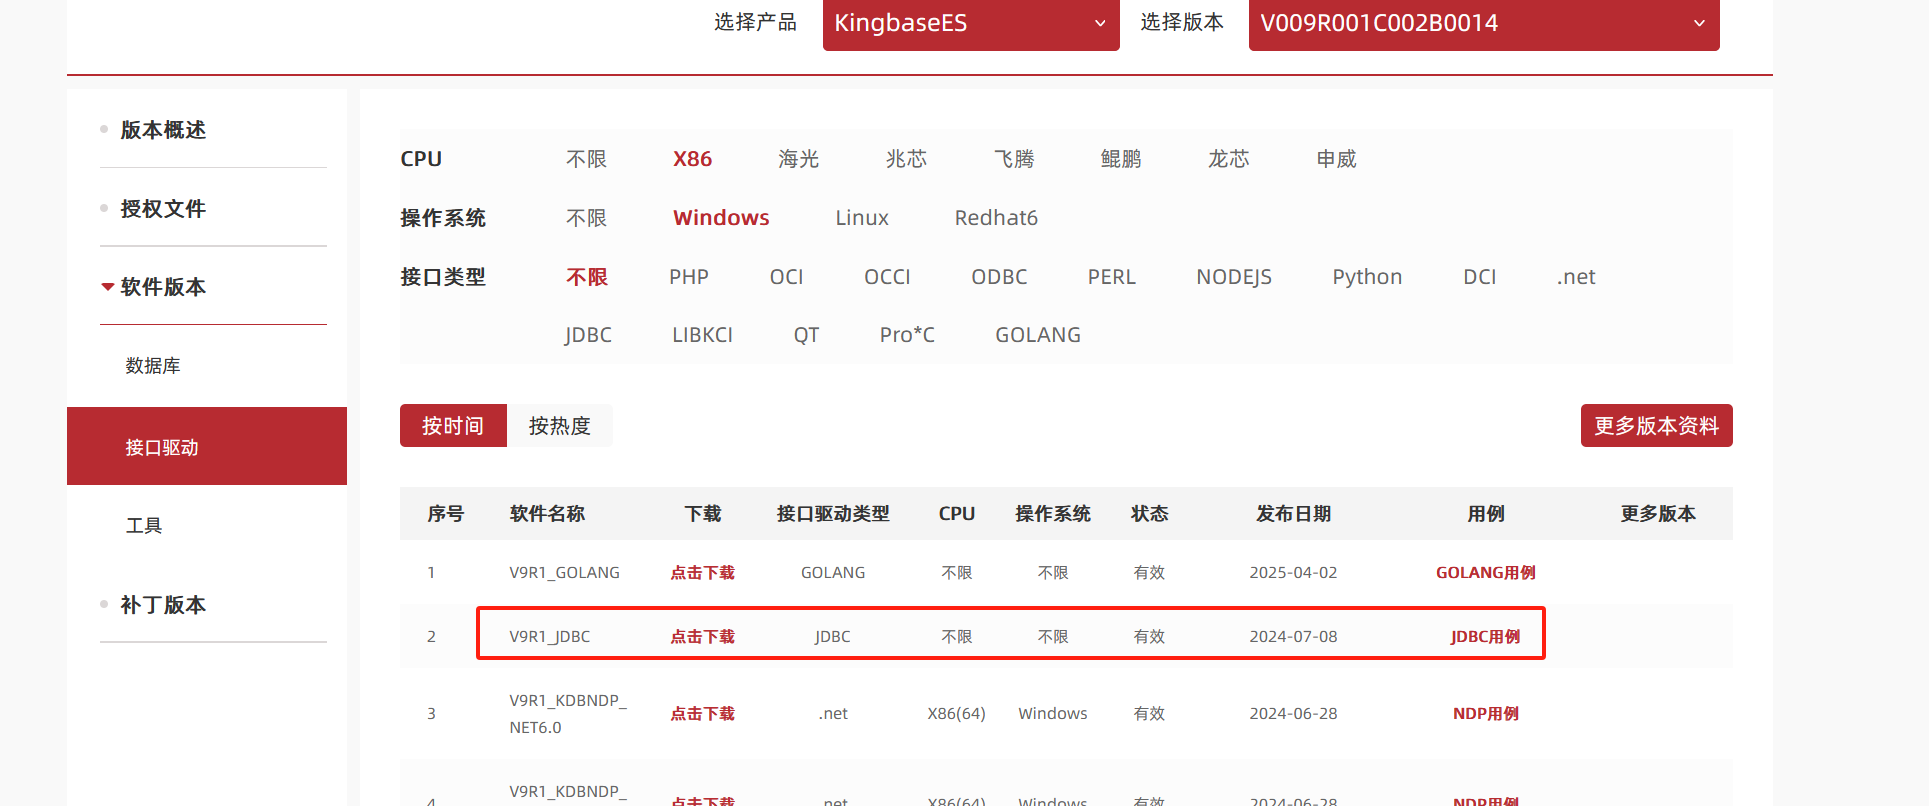Open the KingbaseES product dropdown
The height and width of the screenshot is (806, 1929).
(x=970, y=24)
